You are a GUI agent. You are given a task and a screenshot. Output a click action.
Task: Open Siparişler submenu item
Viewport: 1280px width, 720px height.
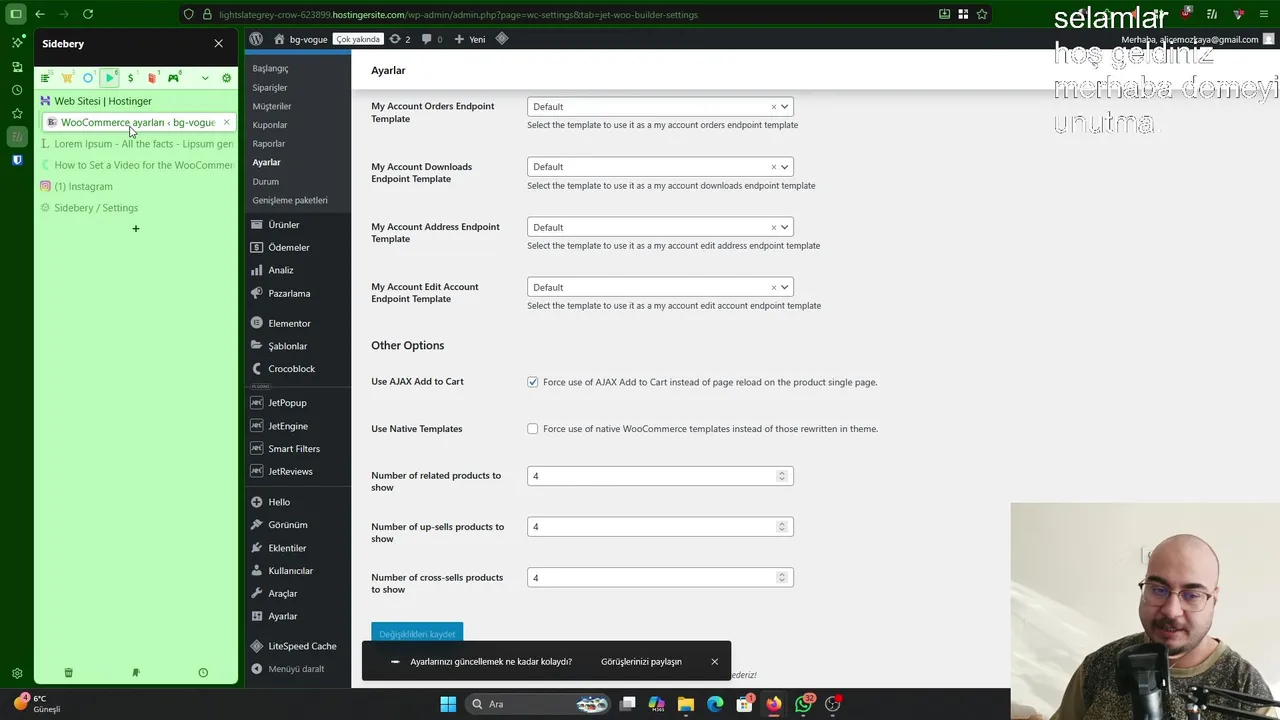point(269,88)
